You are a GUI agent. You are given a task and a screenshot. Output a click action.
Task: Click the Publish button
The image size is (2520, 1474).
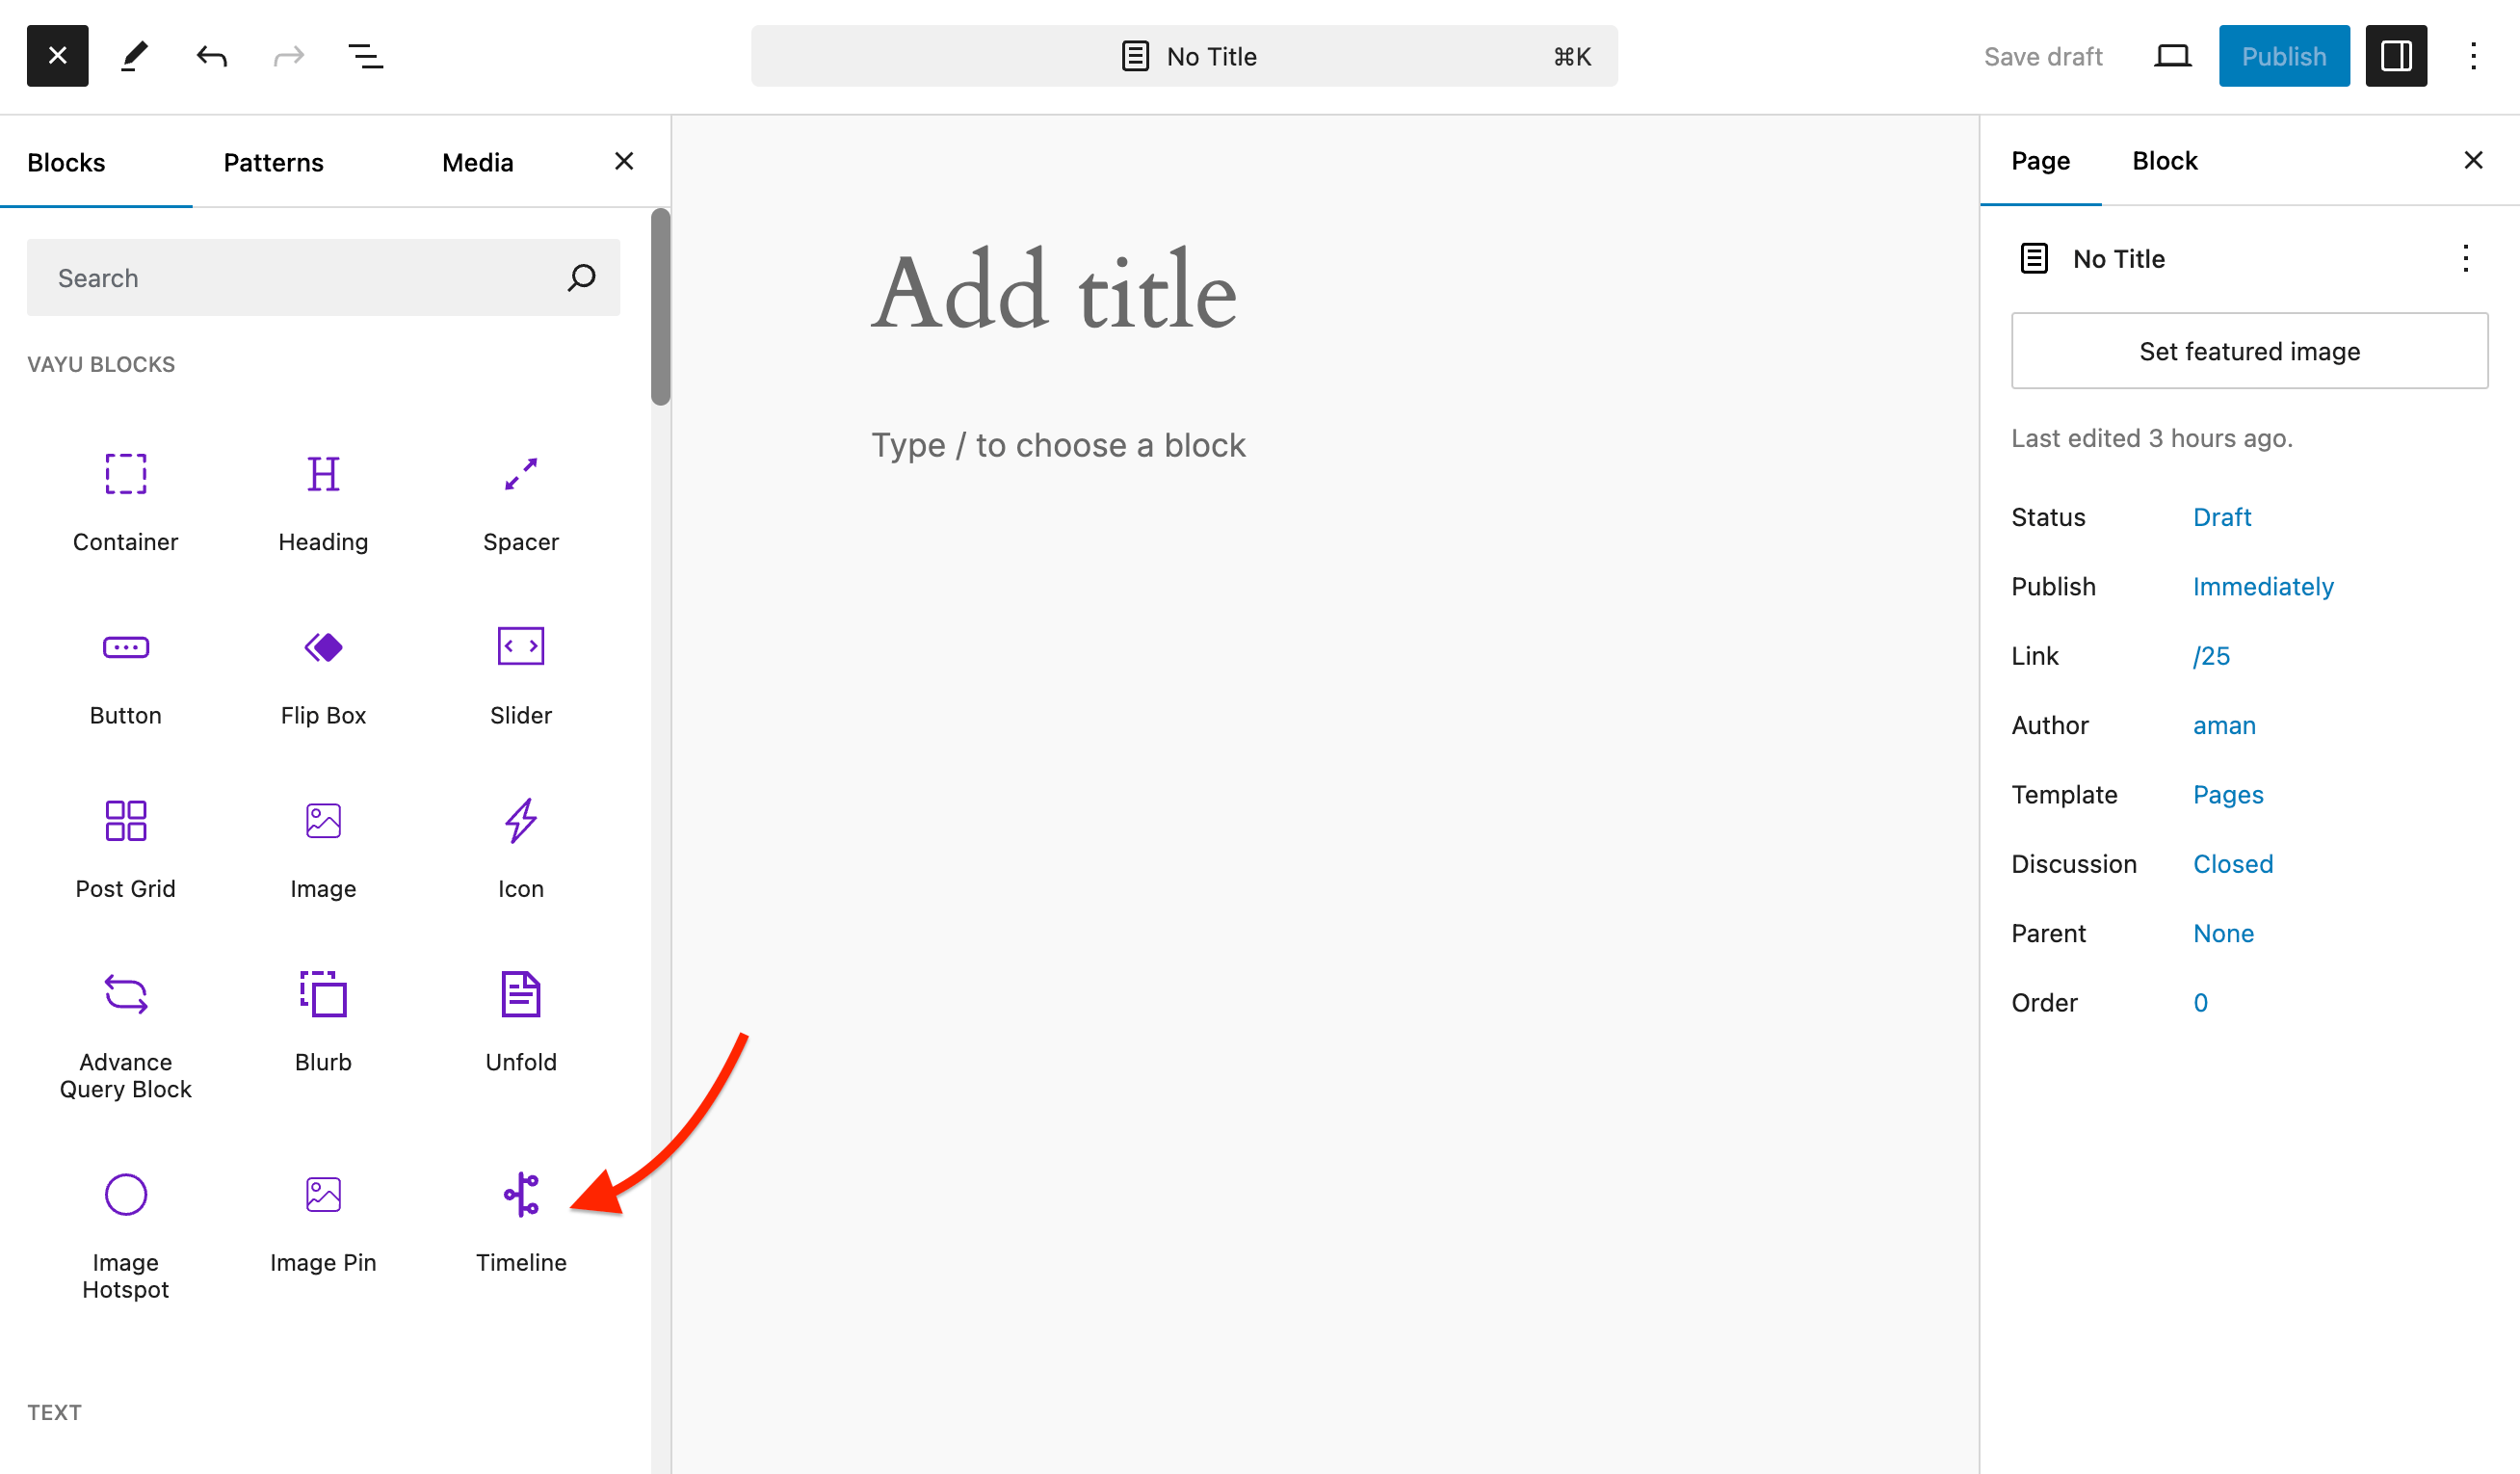pyautogui.click(x=2283, y=56)
